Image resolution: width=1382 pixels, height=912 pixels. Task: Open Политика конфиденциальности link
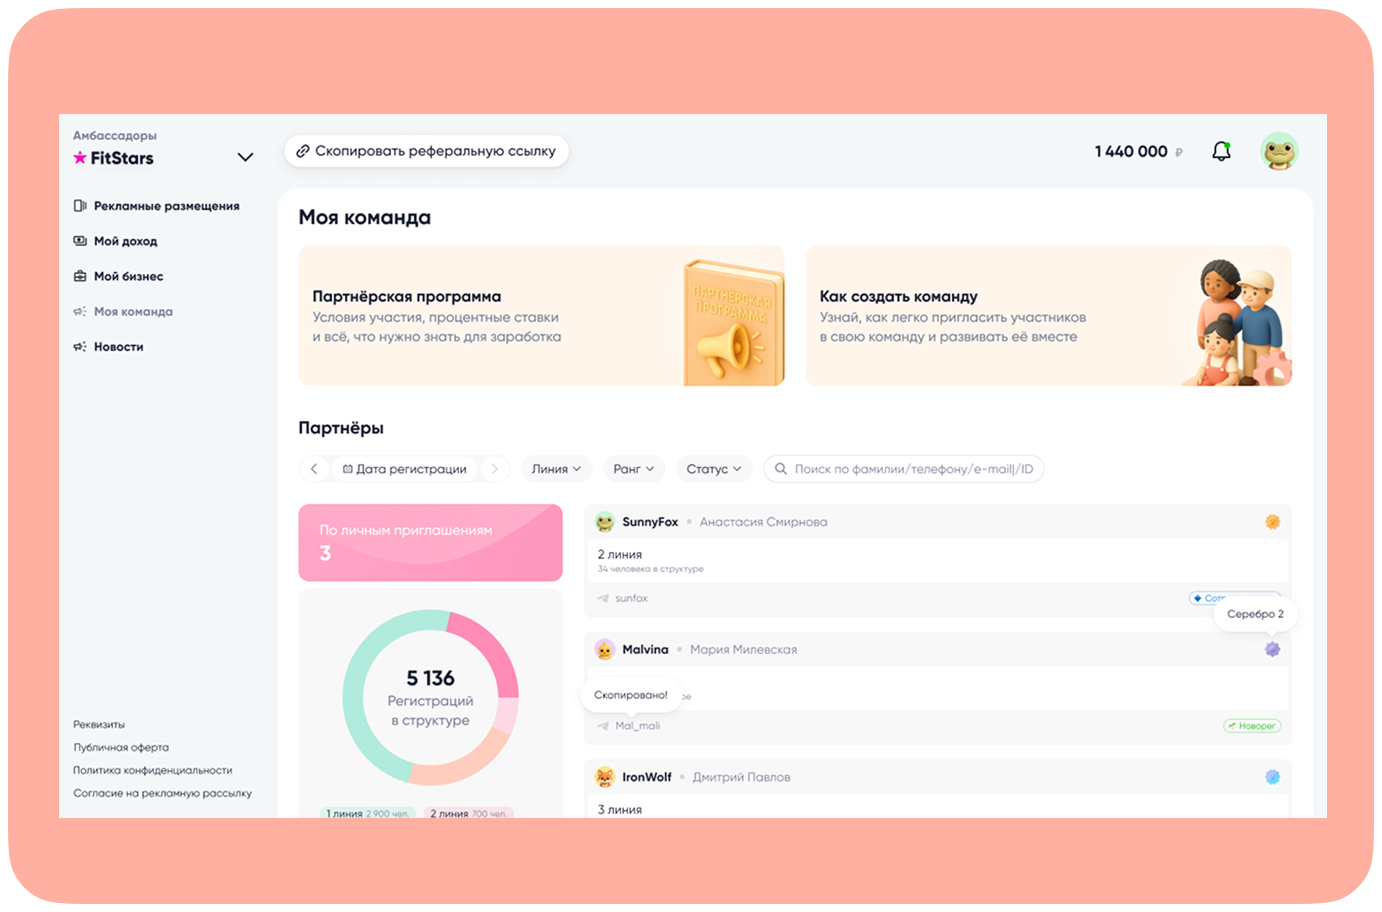tap(152, 770)
